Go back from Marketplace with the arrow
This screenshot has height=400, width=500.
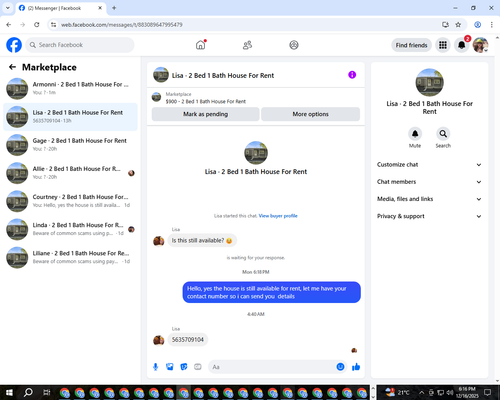[12, 67]
